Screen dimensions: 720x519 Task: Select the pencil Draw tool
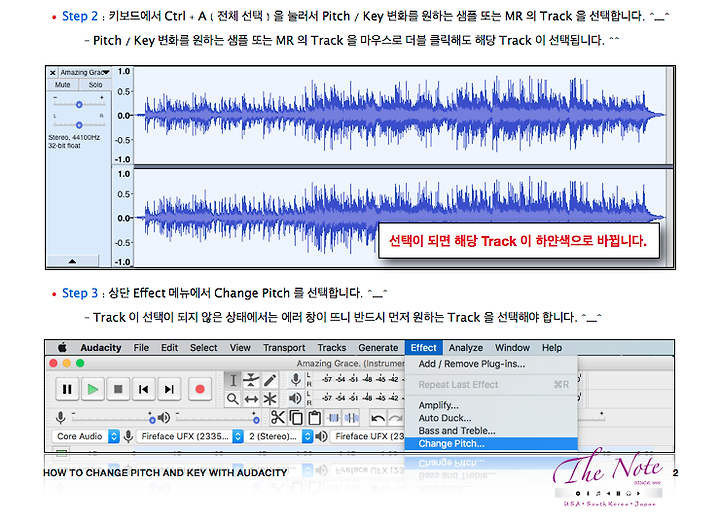click(x=270, y=380)
